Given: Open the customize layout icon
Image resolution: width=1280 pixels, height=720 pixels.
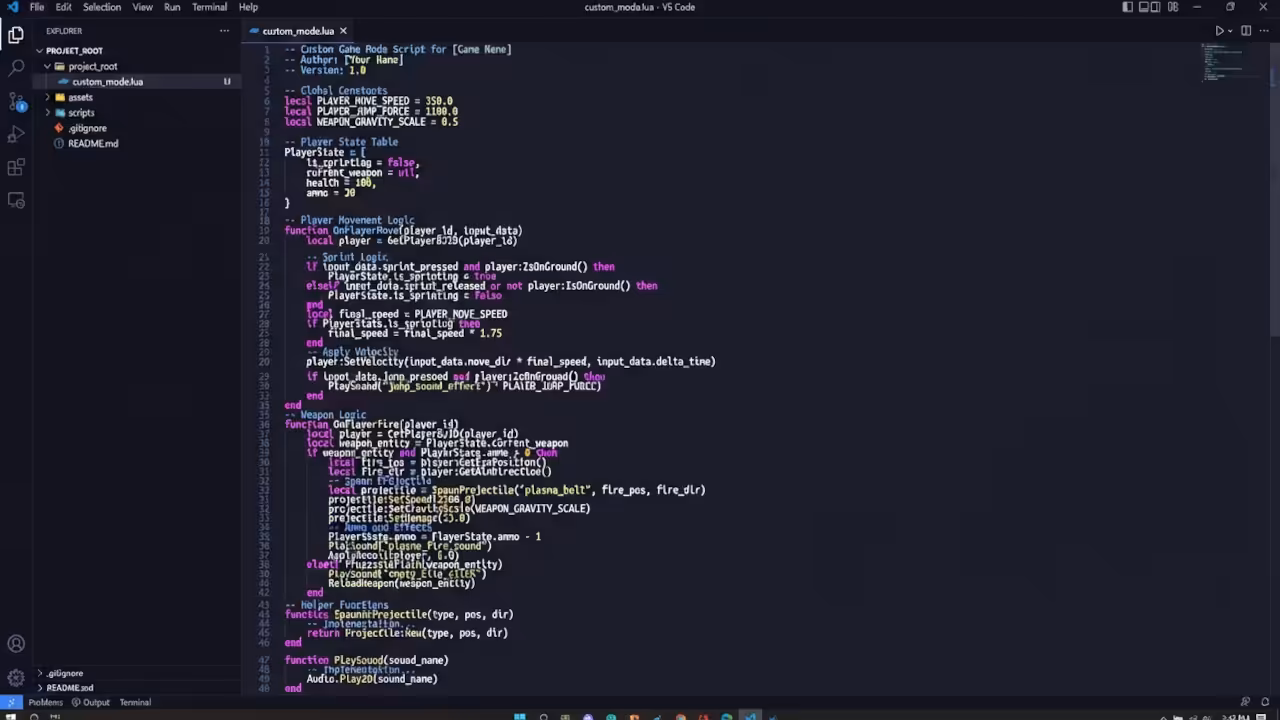Looking at the screenshot, I should coord(1173,7).
